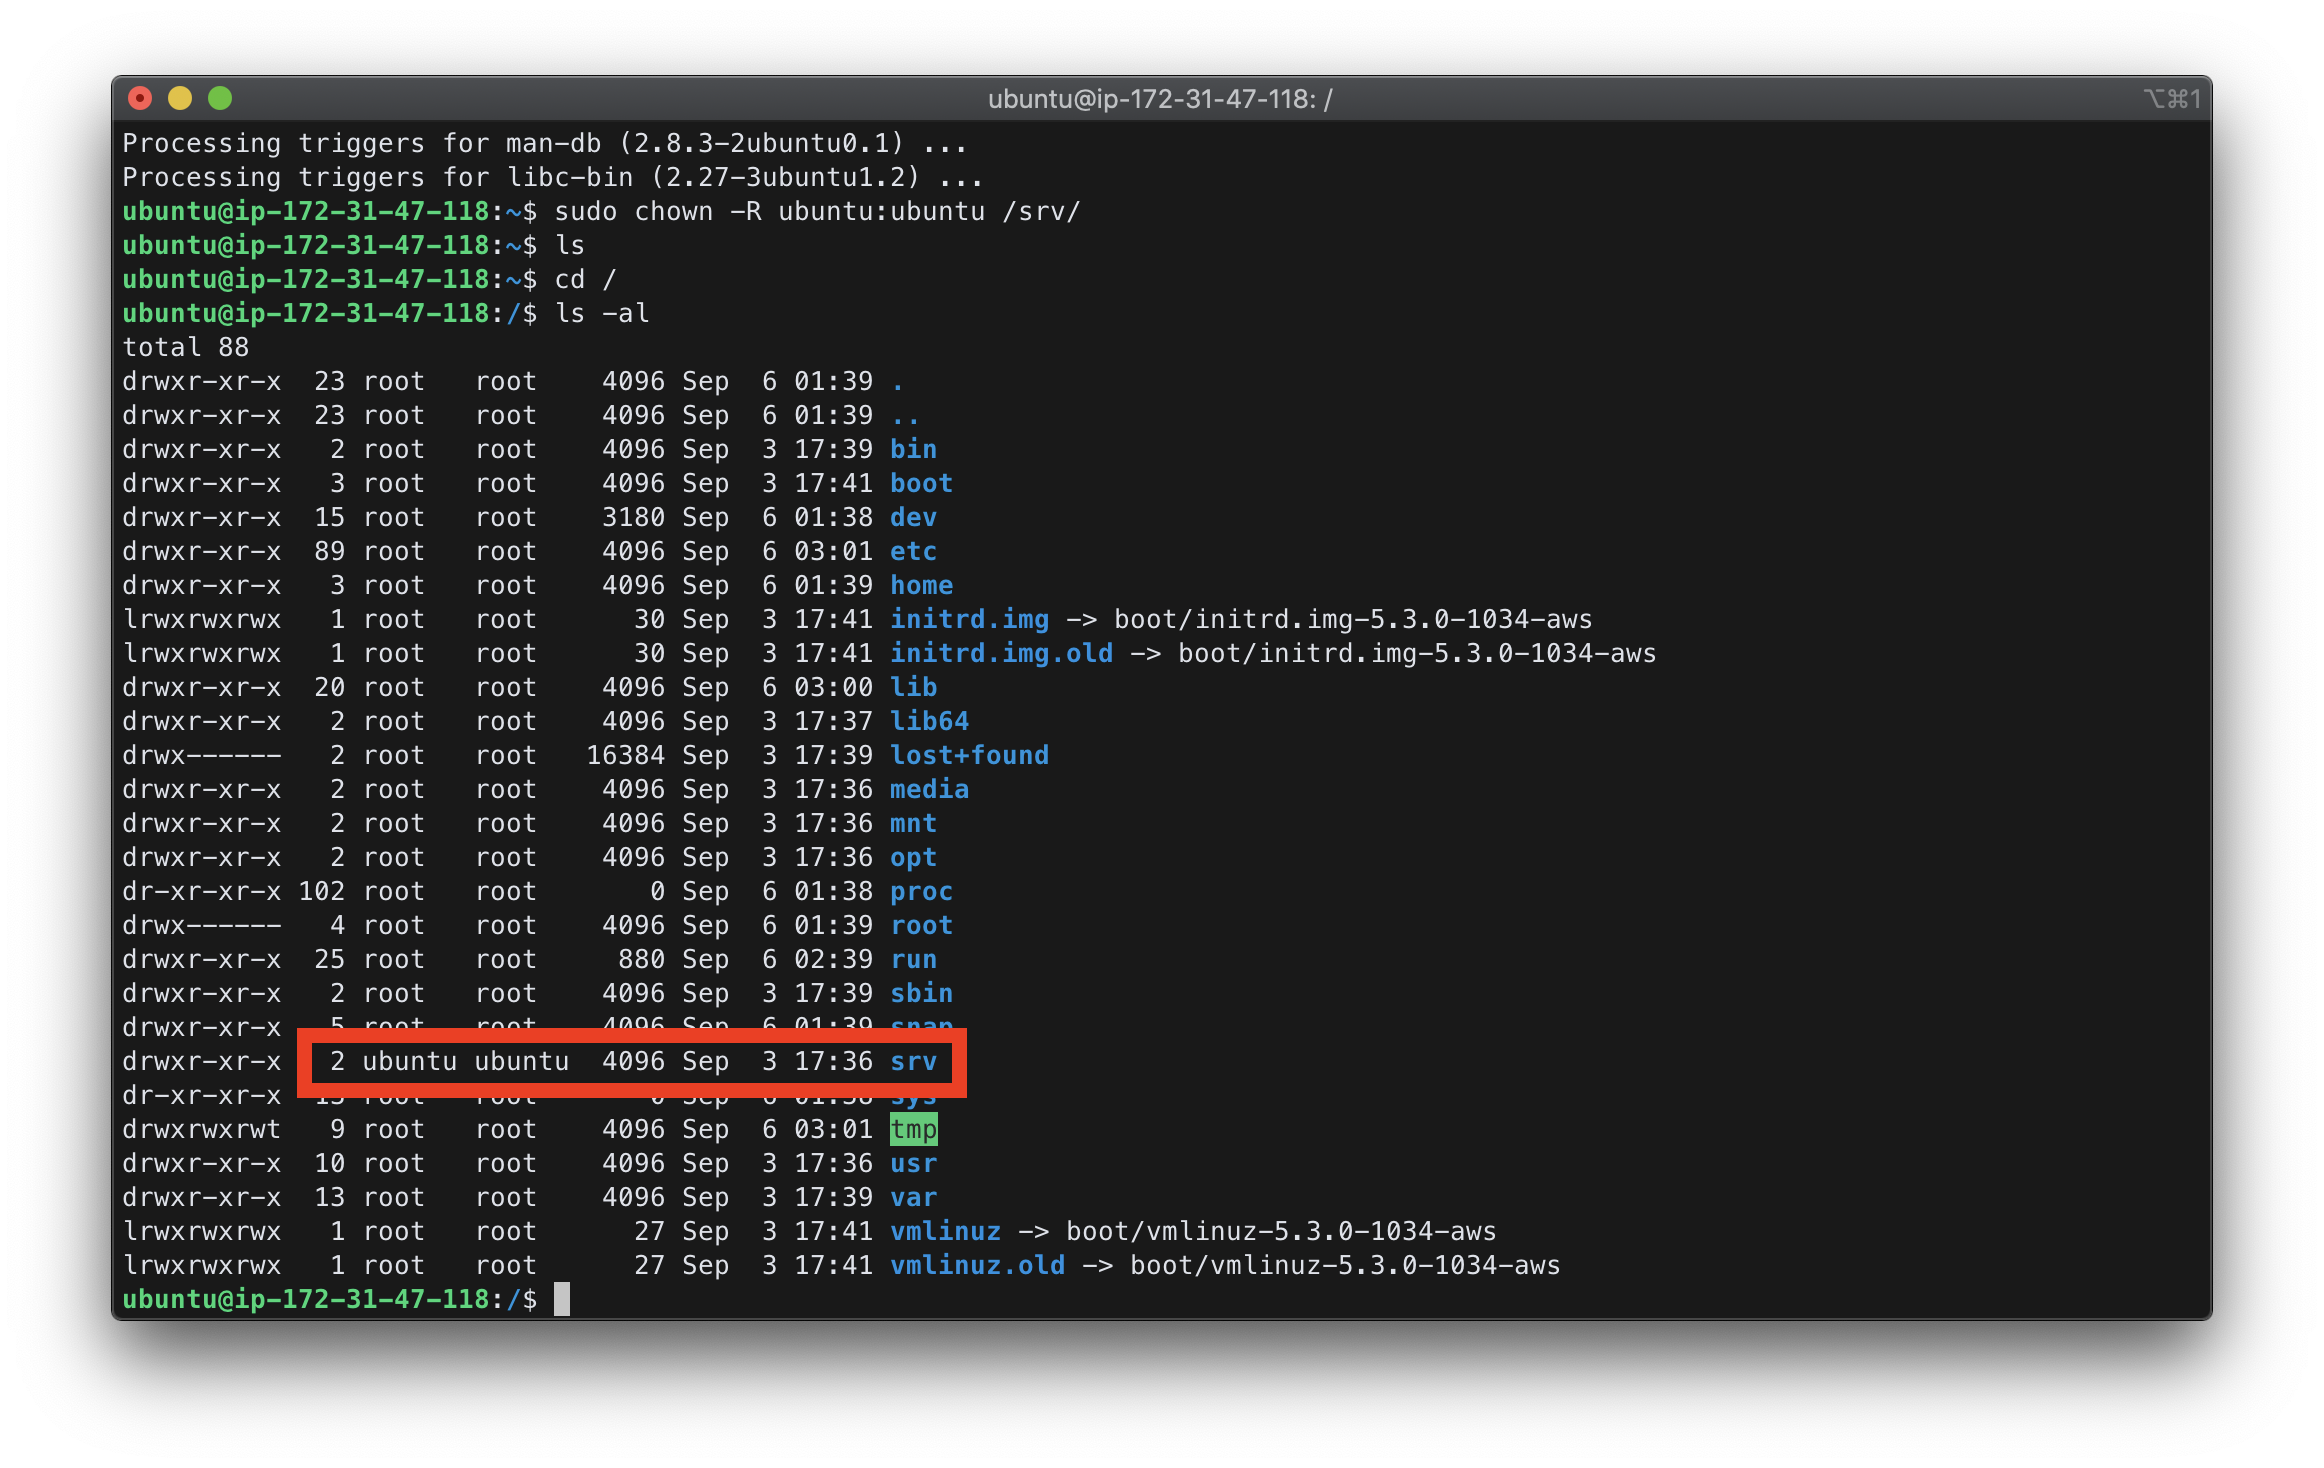Click the keyboard shortcut indicator in title bar
This screenshot has width=2324, height=1468.
[2171, 99]
